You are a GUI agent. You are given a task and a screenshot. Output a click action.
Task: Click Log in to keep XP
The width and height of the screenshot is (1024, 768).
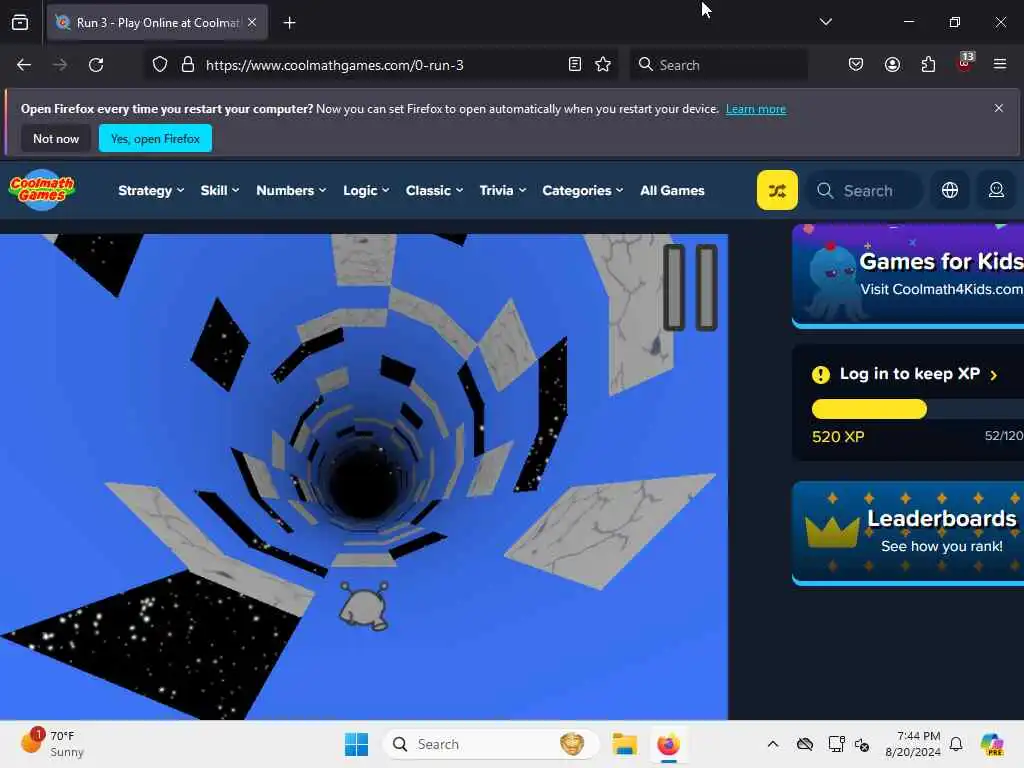click(909, 374)
